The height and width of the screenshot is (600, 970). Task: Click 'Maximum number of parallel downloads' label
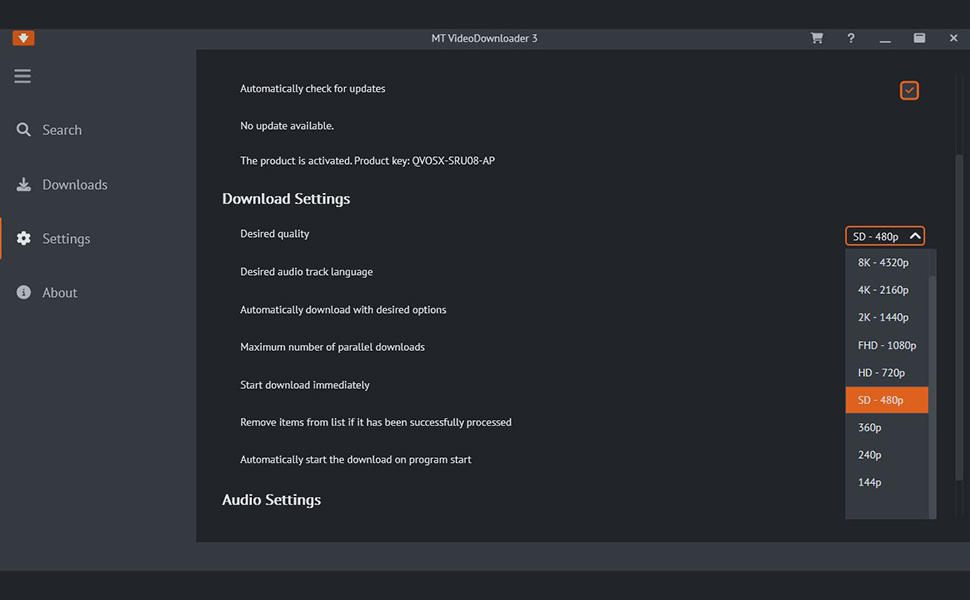[x=332, y=347]
